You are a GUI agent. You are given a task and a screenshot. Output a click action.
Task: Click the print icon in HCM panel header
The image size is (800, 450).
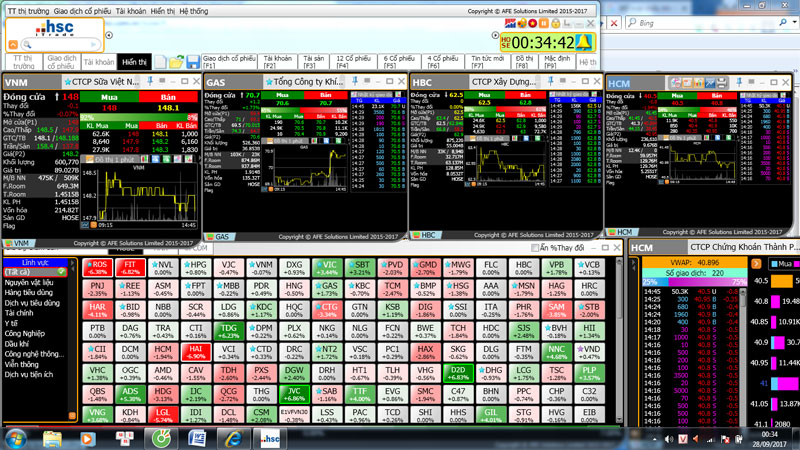721,83
